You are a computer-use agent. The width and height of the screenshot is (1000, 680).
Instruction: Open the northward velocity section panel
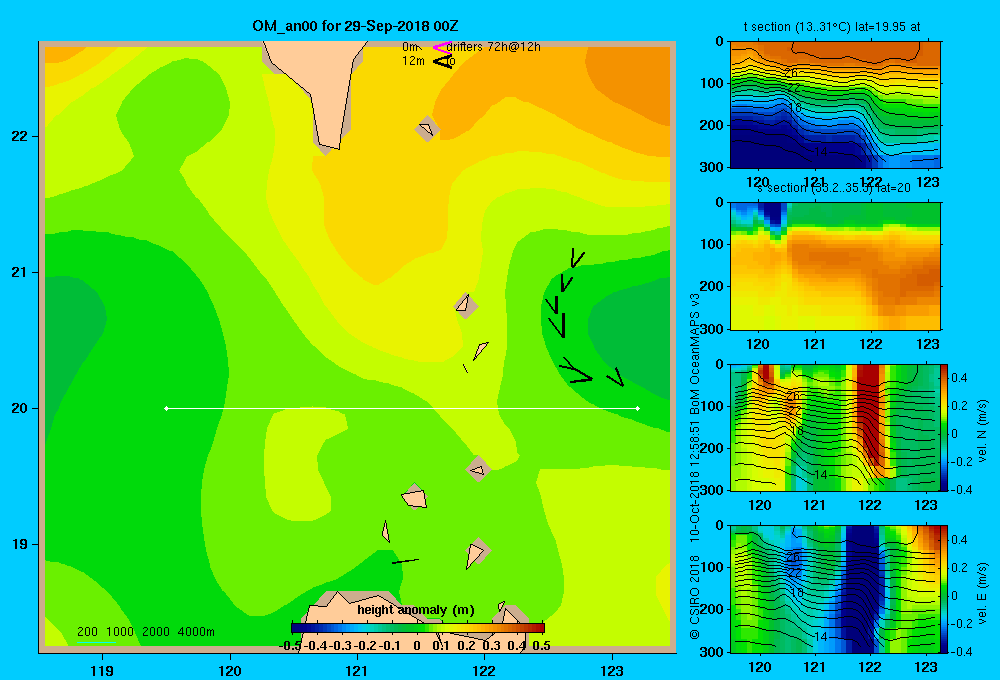835,427
